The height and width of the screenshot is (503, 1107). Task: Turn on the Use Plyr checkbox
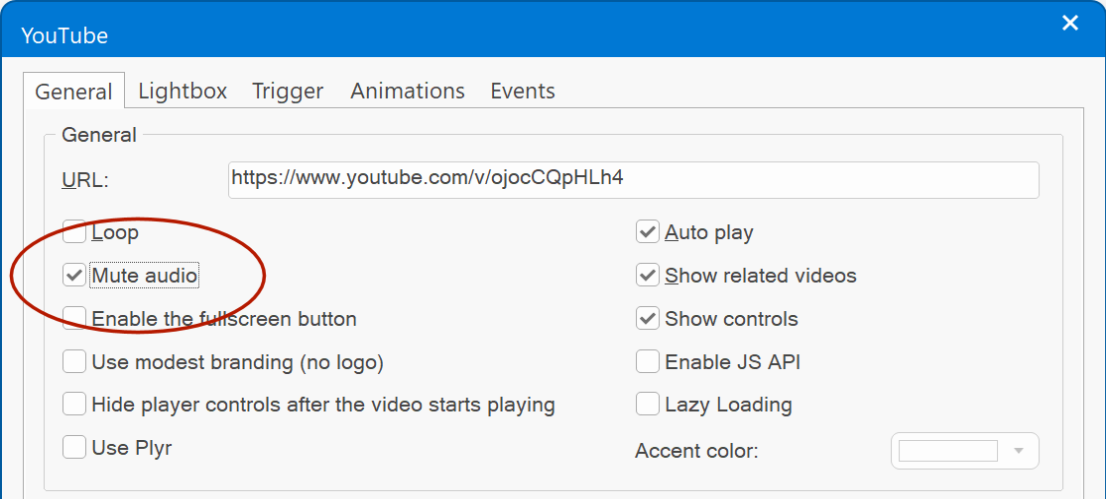tap(74, 448)
